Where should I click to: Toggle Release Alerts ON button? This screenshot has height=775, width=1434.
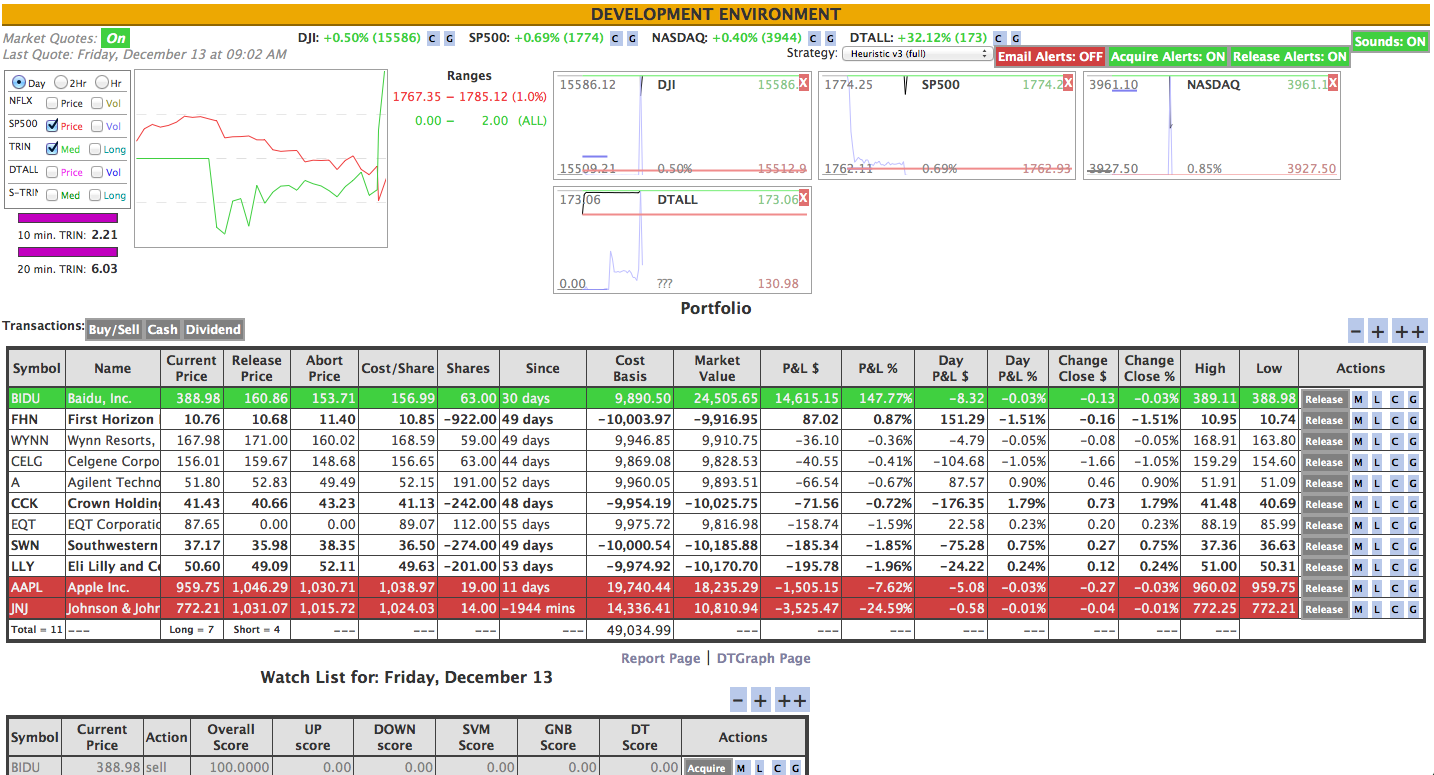1289,57
